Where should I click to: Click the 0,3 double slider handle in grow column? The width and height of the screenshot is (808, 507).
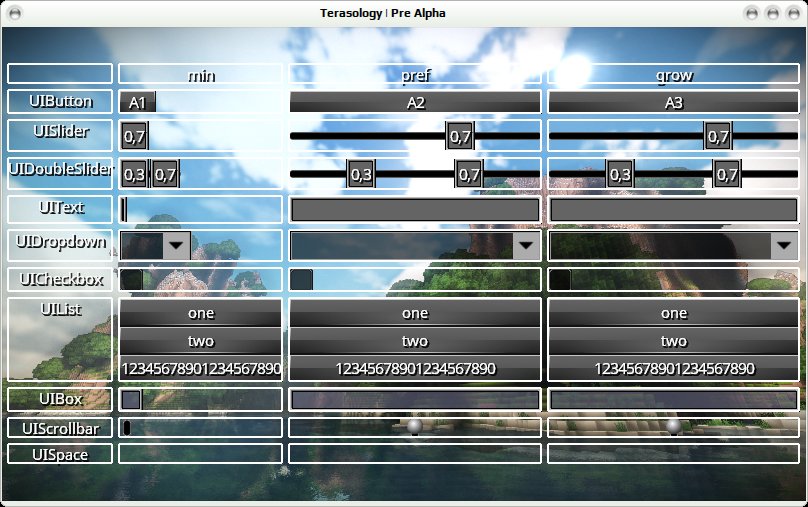point(620,174)
